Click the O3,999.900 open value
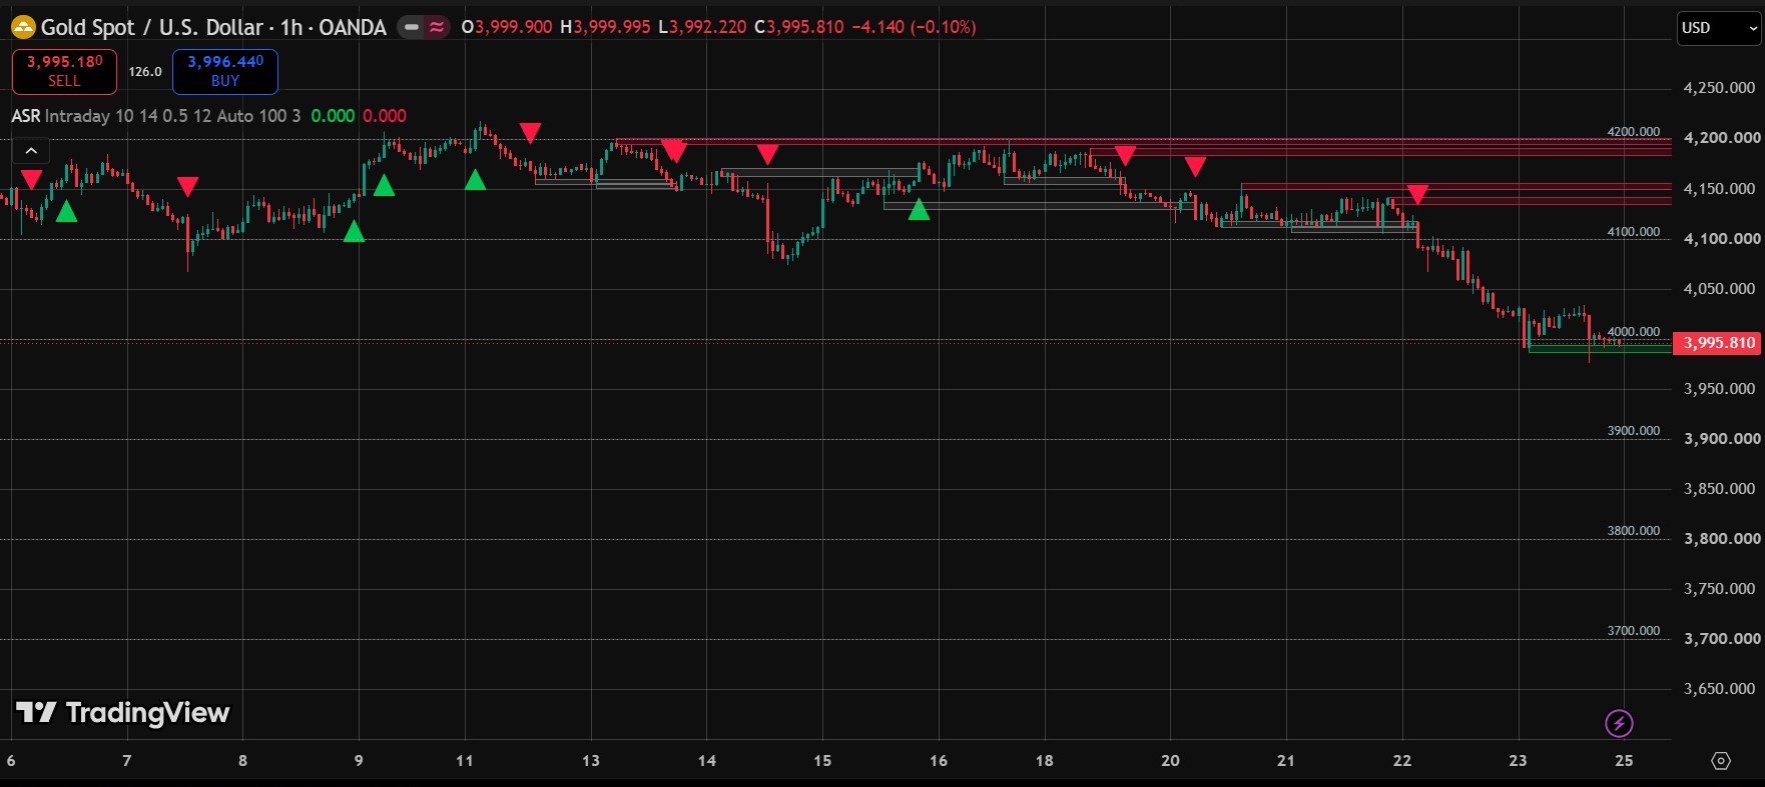The height and width of the screenshot is (787, 1765). click(x=507, y=27)
